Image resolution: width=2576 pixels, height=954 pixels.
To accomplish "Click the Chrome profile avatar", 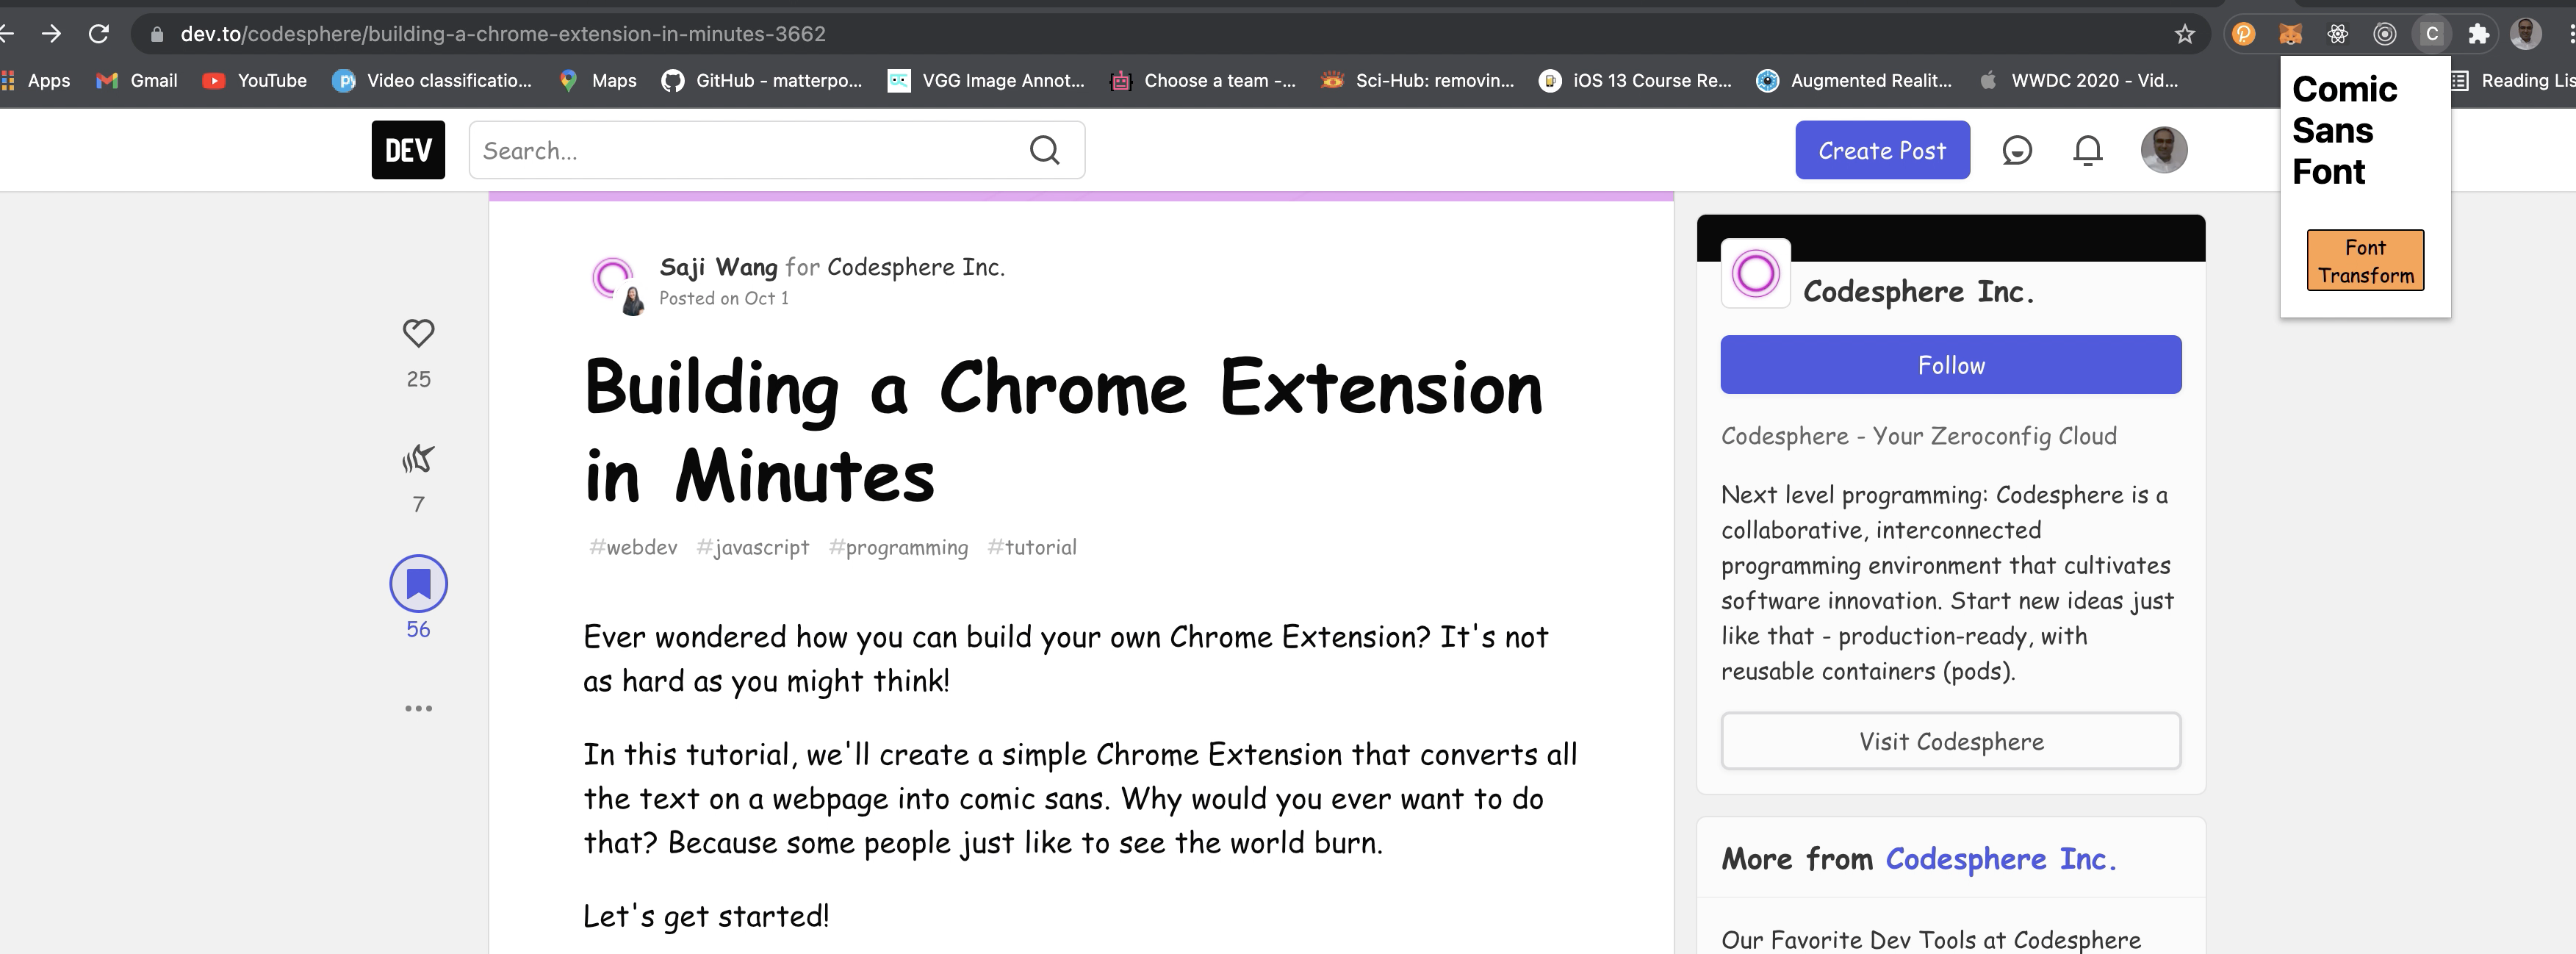I will (2526, 34).
